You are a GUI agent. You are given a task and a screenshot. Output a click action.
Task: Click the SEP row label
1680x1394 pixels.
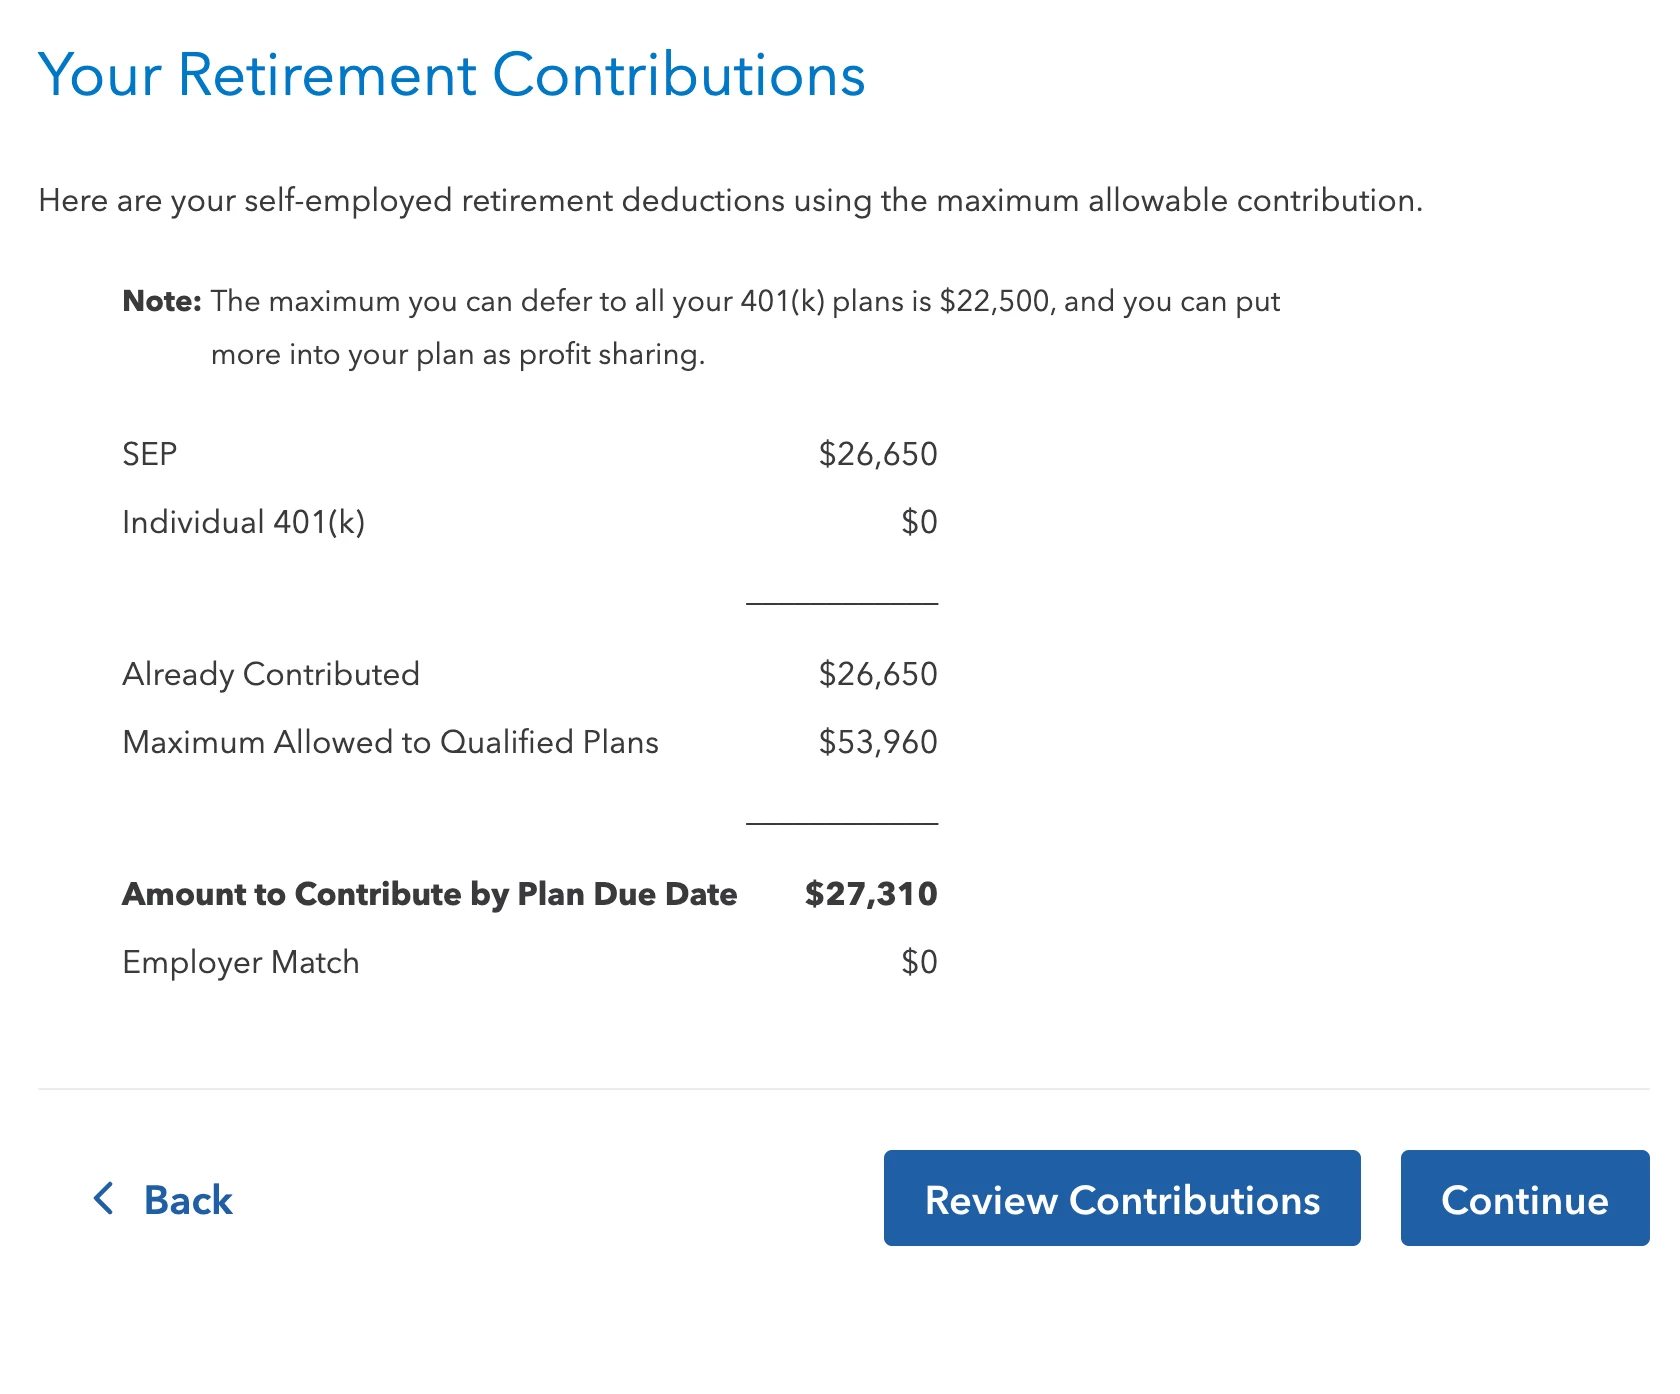[150, 454]
